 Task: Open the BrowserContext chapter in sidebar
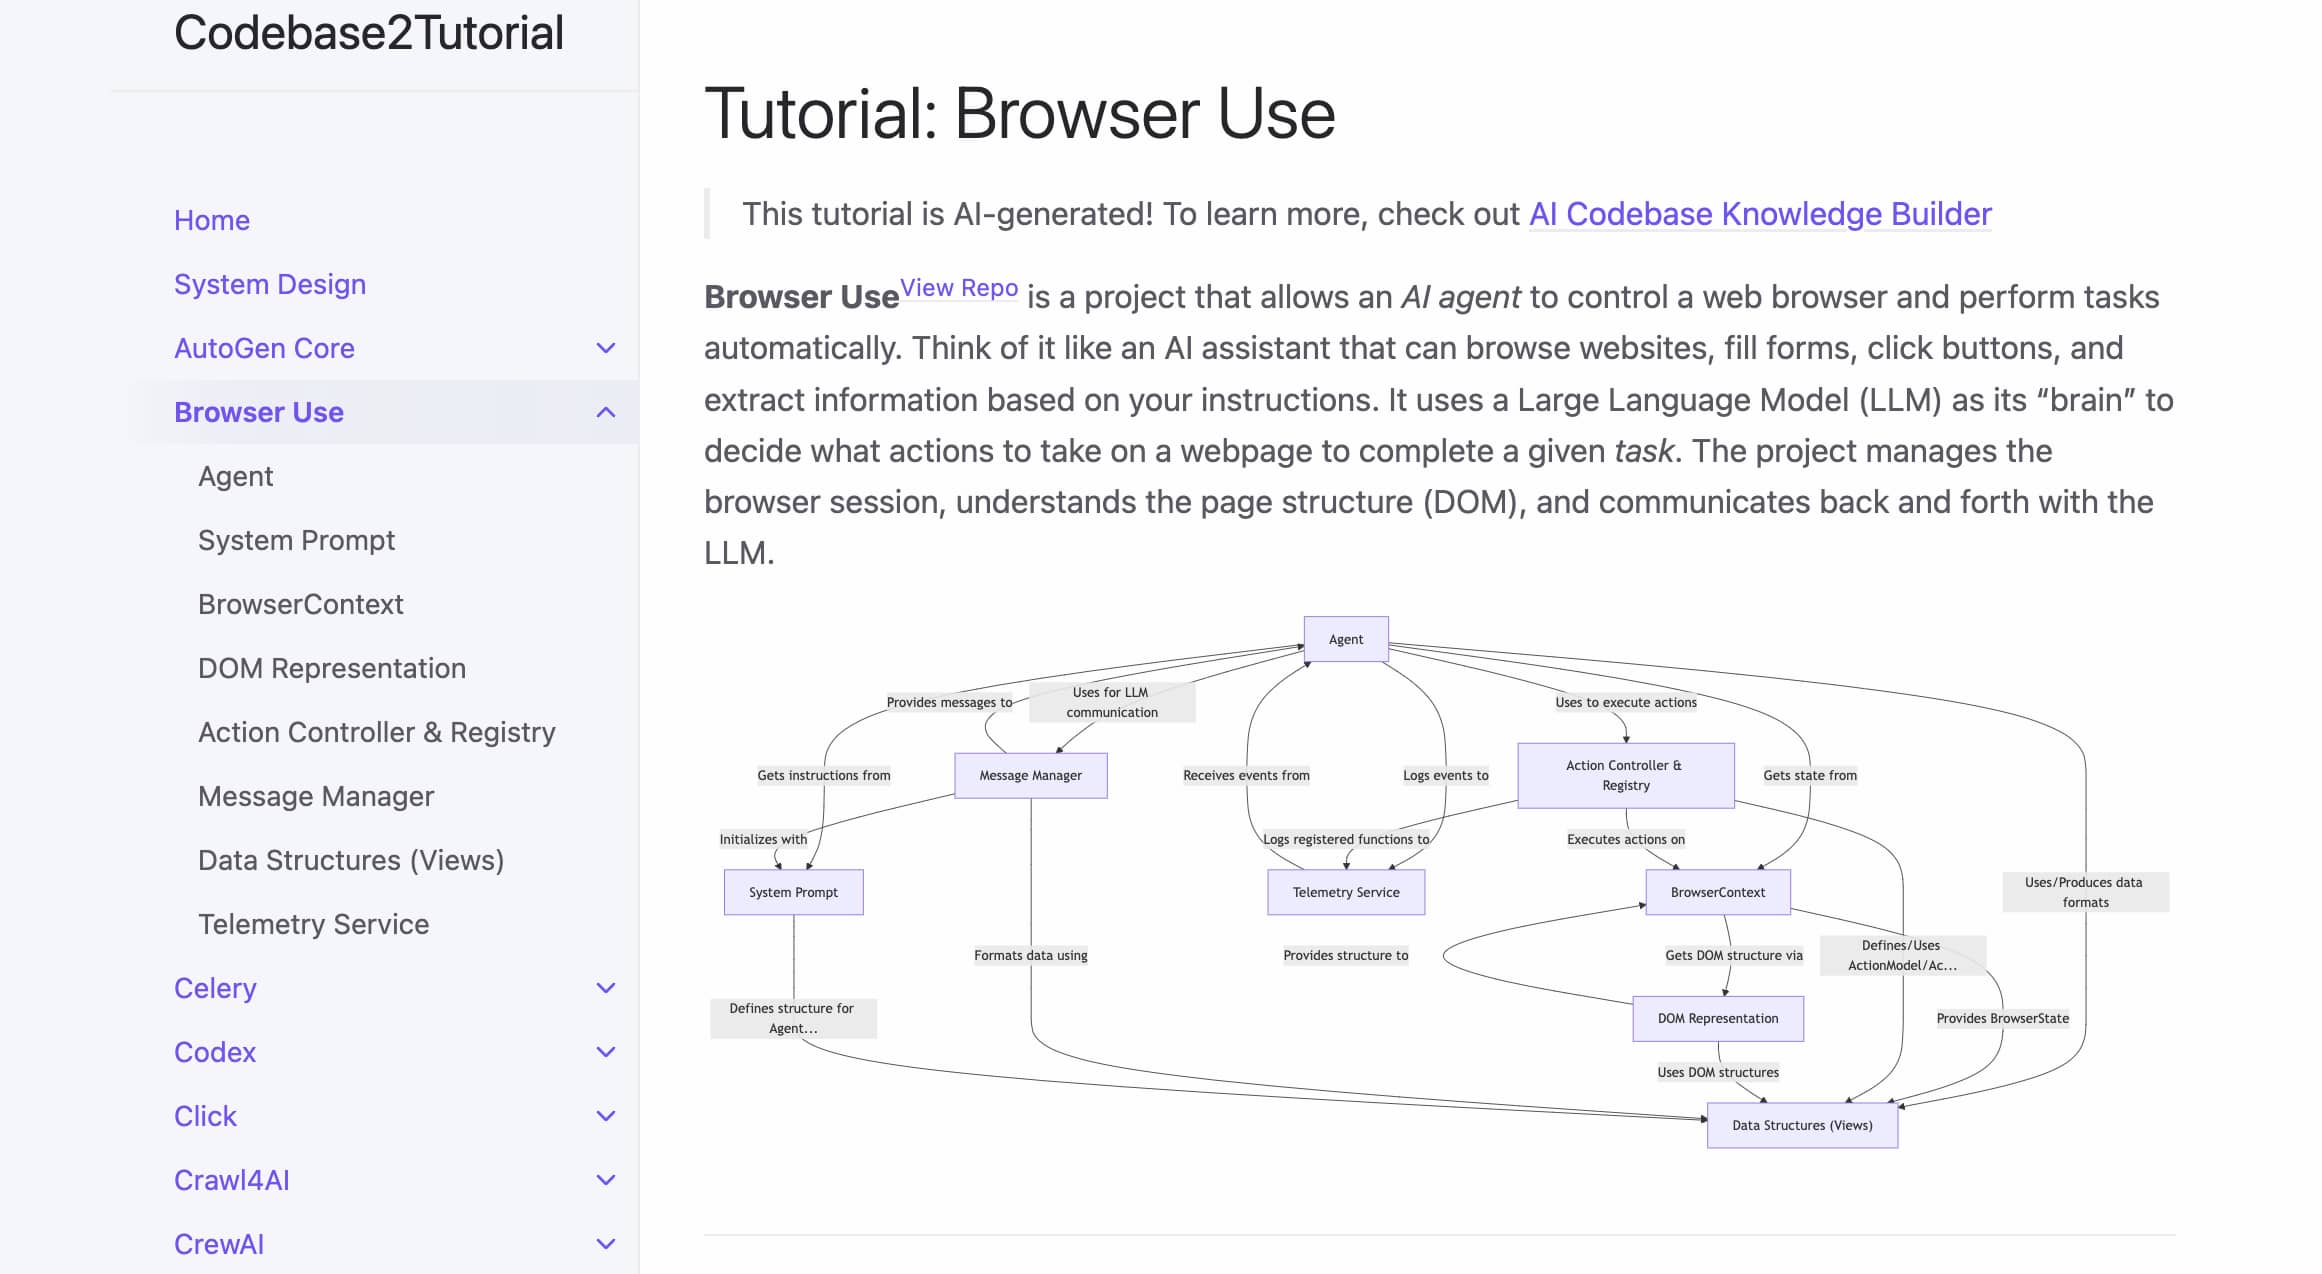tap(301, 604)
